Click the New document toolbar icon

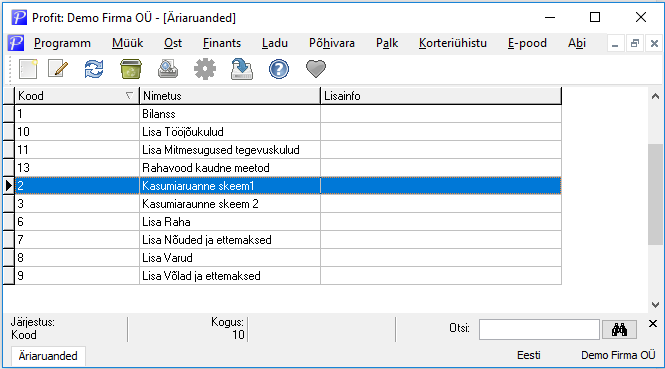coord(28,69)
